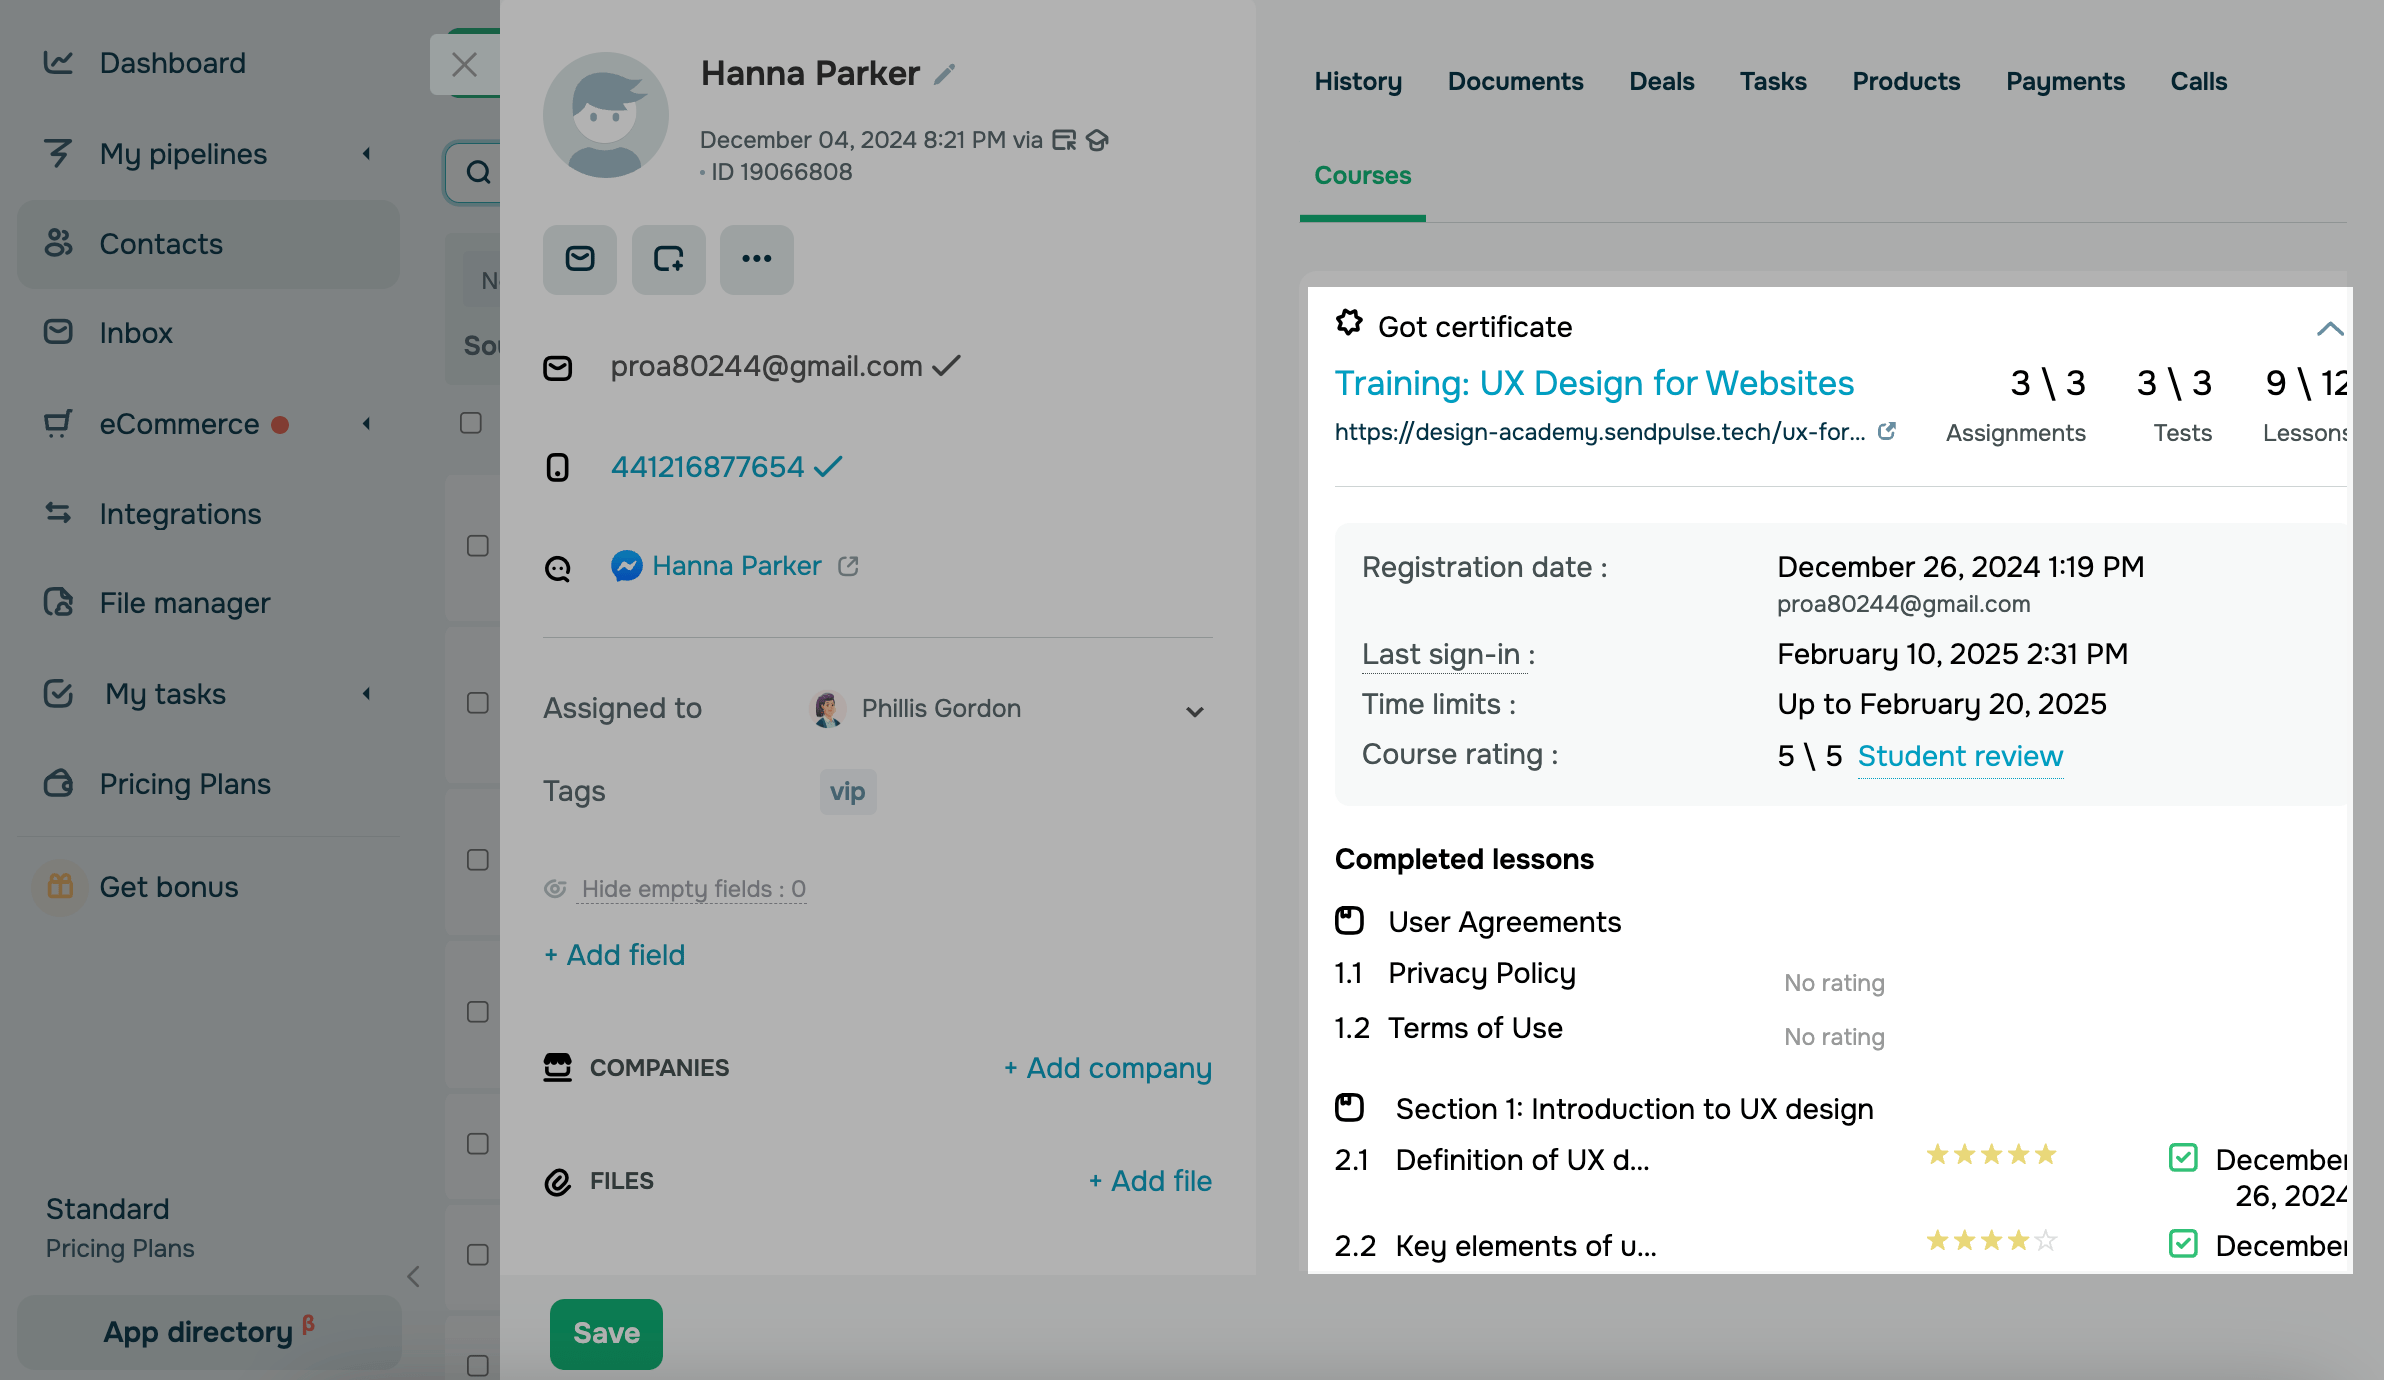Click the add deal icon button

pyautogui.click(x=668, y=259)
